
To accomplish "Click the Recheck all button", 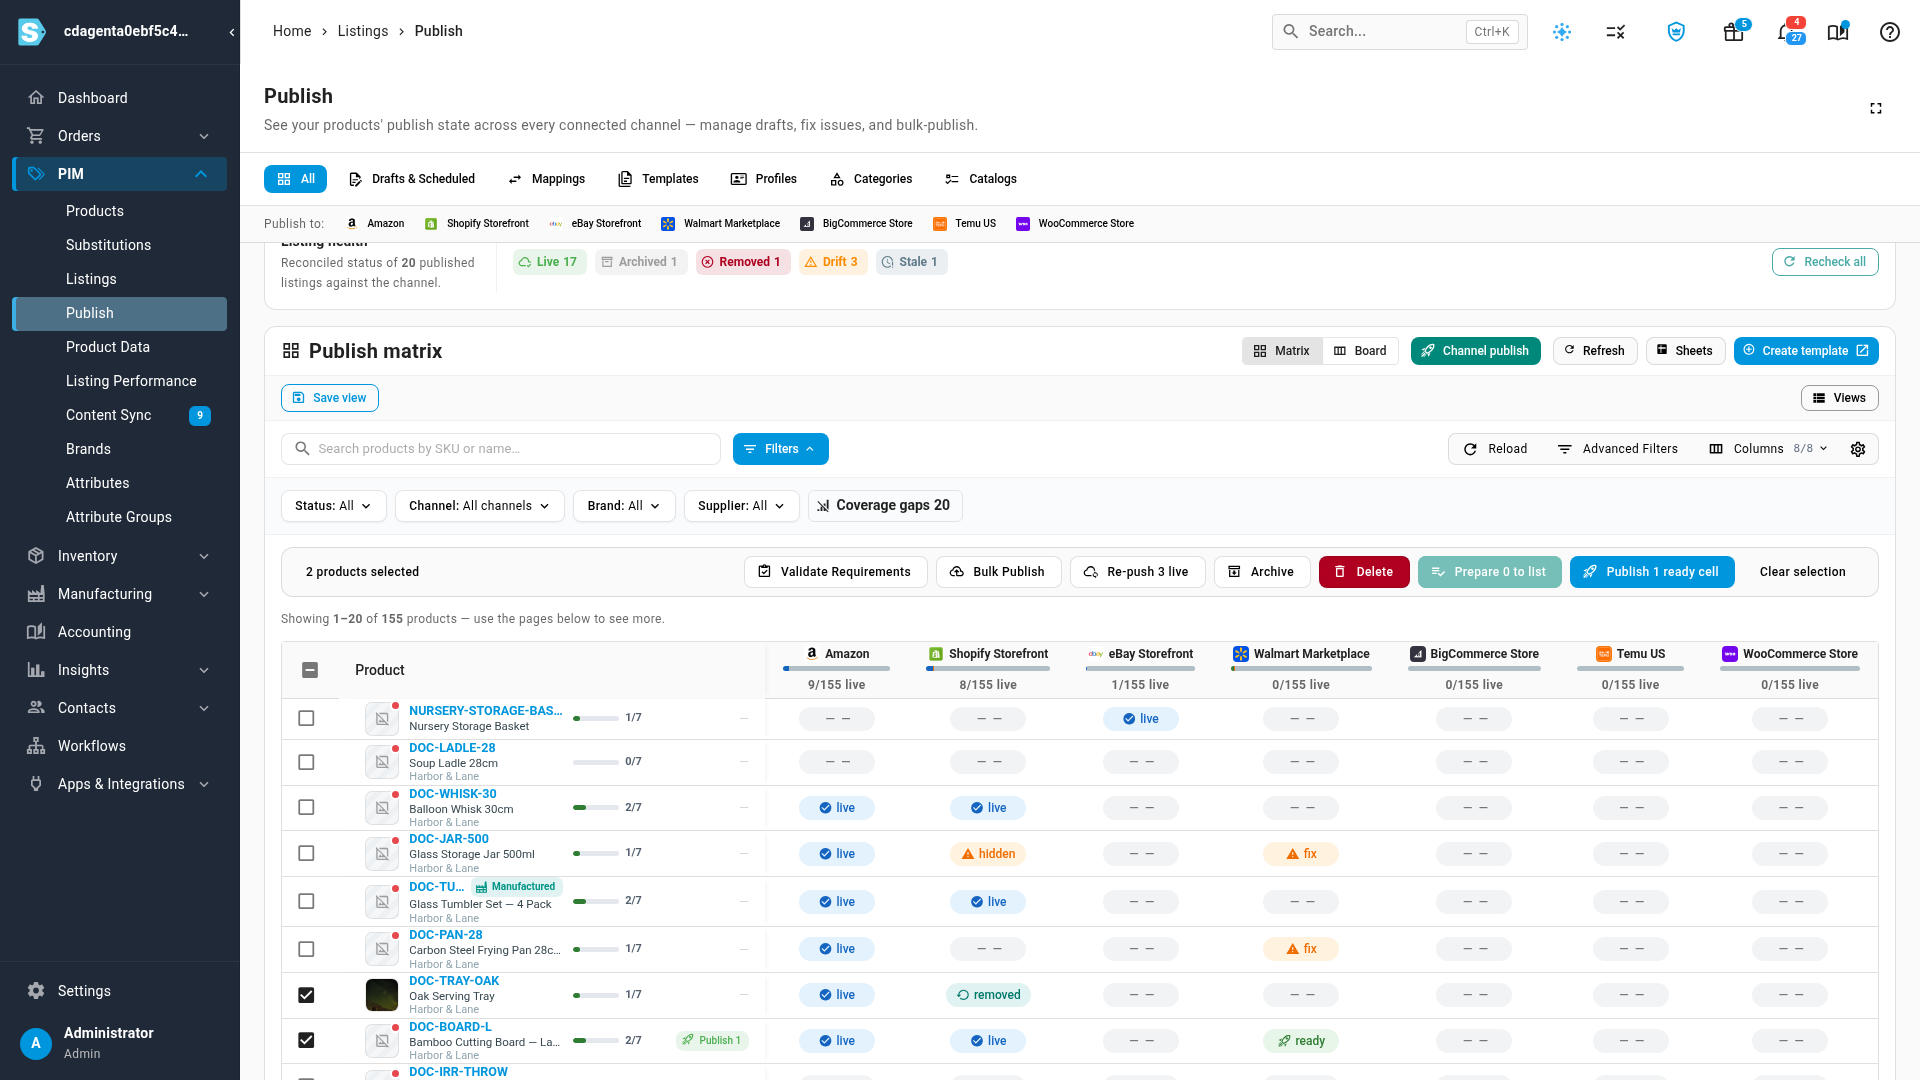I will coord(1825,262).
